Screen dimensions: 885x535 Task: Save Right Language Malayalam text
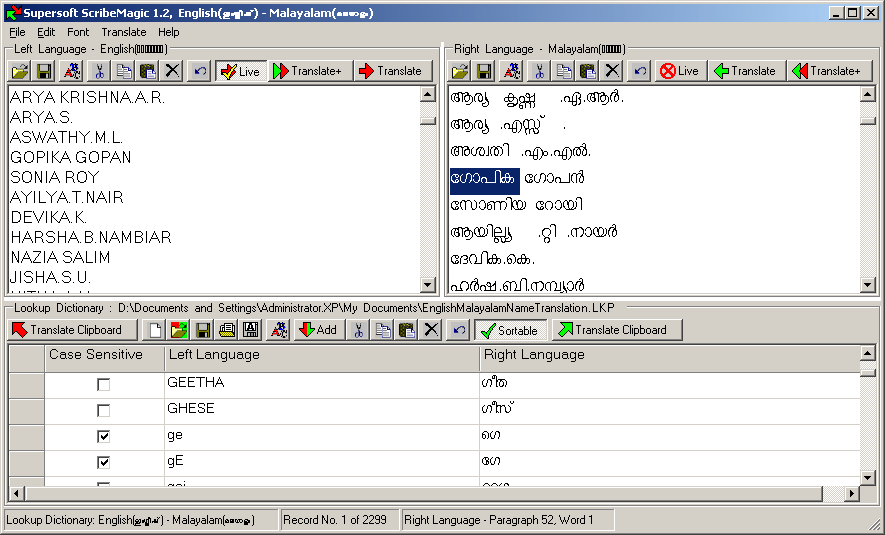point(484,71)
